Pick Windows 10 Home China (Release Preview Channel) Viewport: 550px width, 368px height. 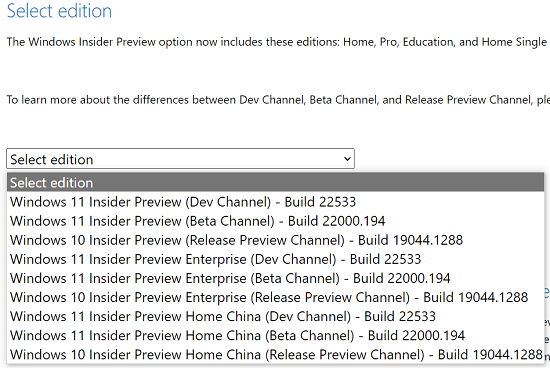pyautogui.click(x=275, y=354)
